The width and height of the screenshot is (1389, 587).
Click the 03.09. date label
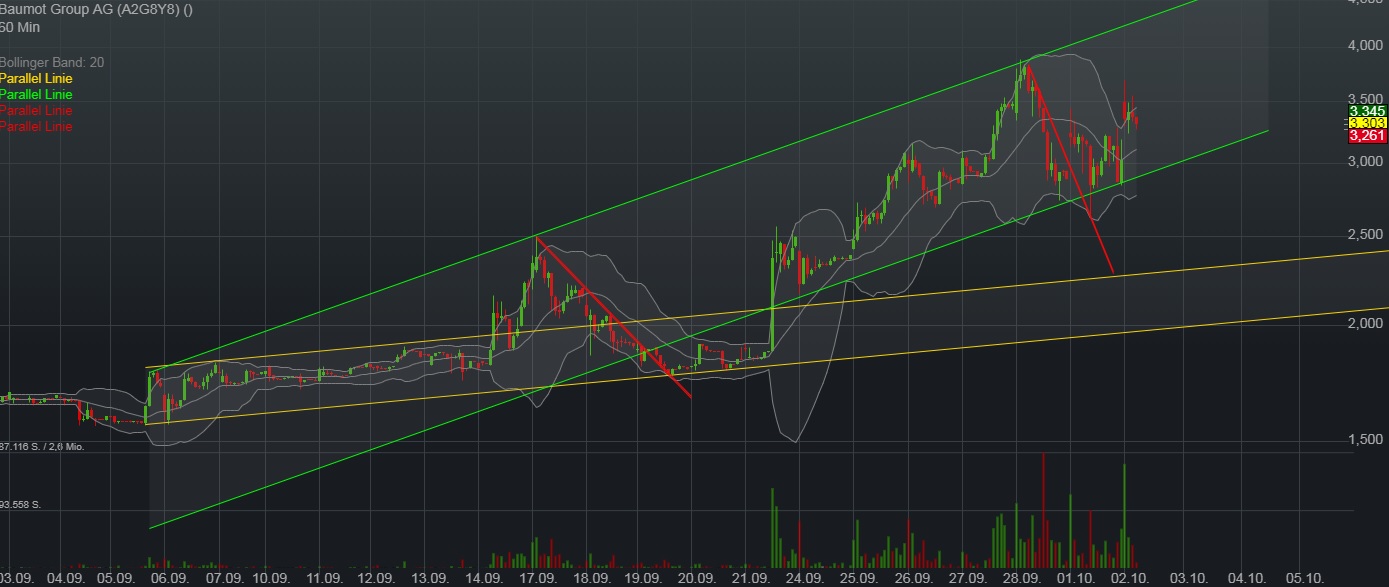click(17, 579)
